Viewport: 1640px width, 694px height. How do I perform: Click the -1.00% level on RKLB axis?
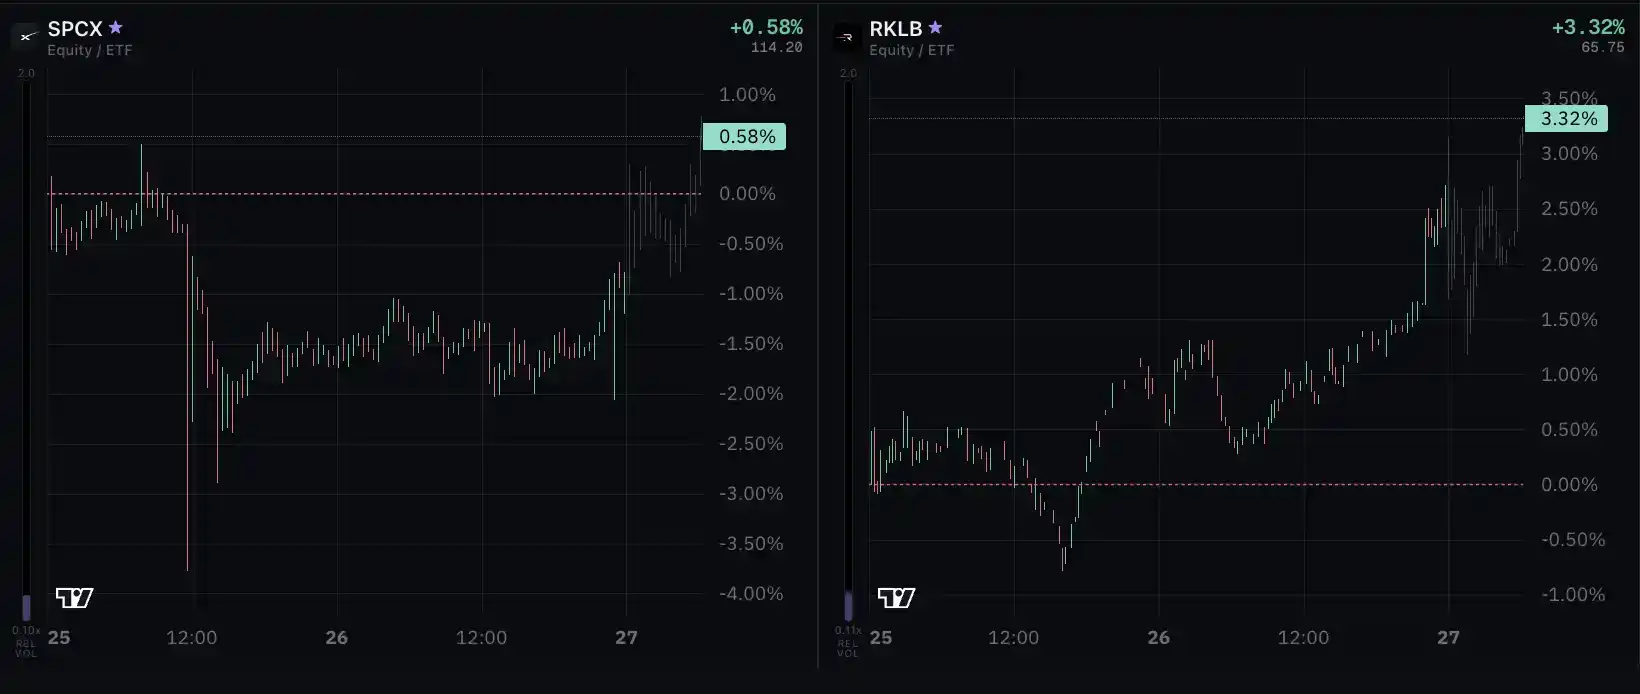[x=1573, y=595]
